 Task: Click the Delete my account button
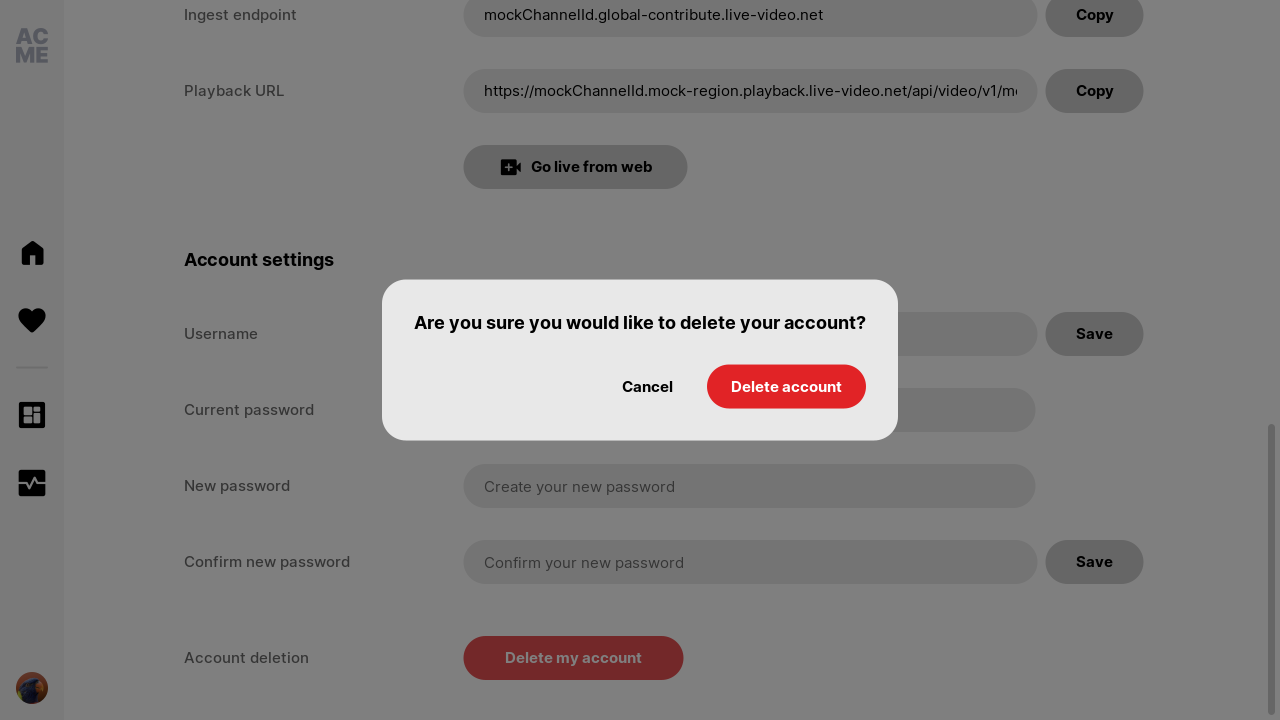[573, 658]
